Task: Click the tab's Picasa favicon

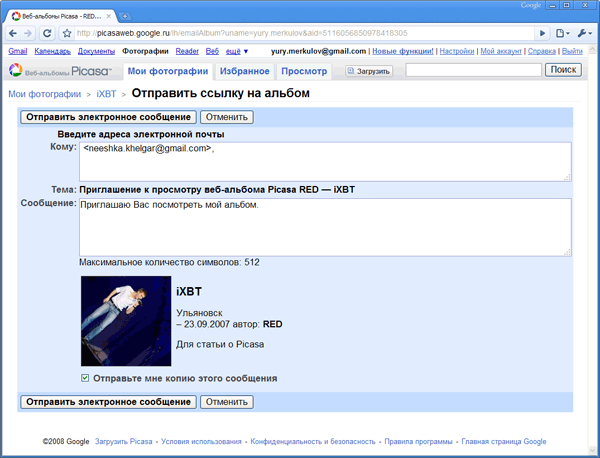Action: tap(16, 16)
